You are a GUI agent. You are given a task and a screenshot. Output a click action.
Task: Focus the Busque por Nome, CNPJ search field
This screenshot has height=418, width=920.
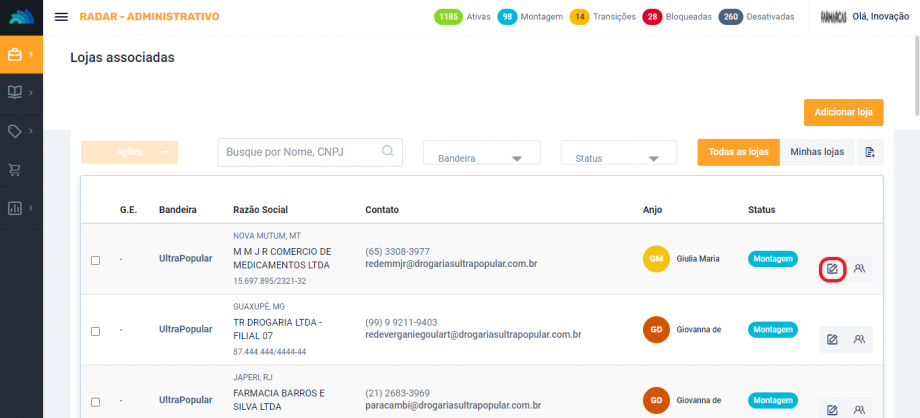coord(300,152)
